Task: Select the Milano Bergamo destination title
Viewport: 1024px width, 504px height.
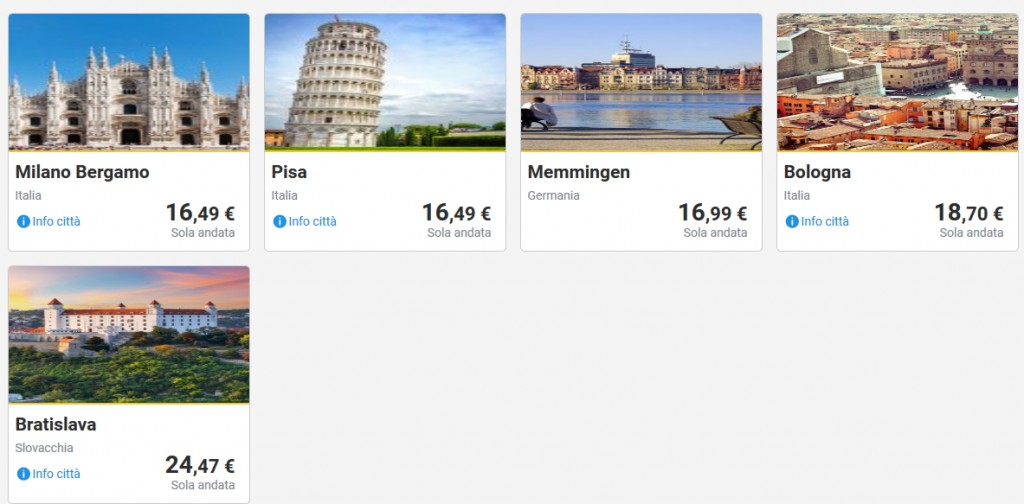Action: pyautogui.click(x=82, y=172)
